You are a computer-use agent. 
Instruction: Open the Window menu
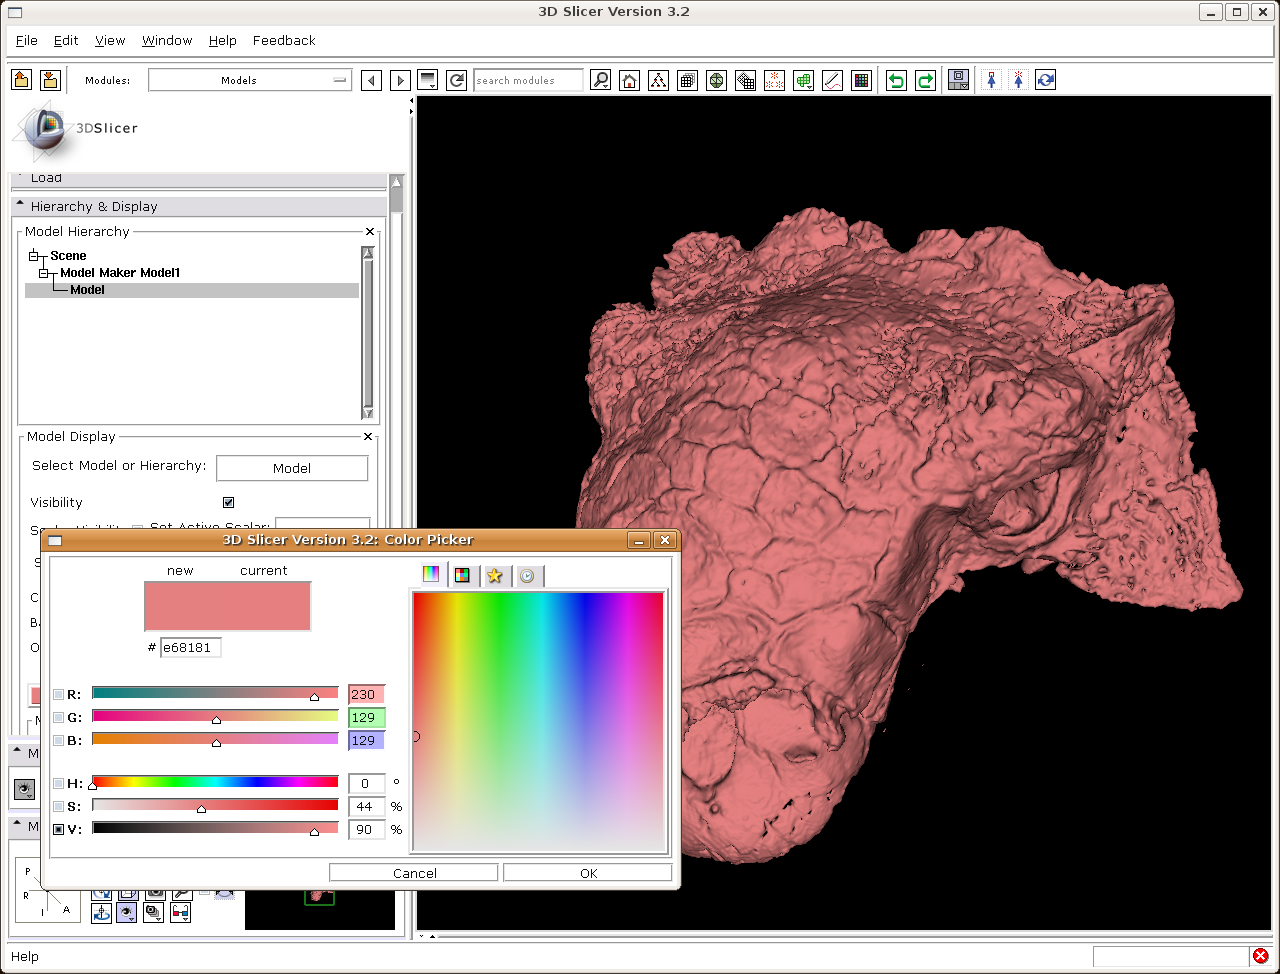(x=167, y=41)
